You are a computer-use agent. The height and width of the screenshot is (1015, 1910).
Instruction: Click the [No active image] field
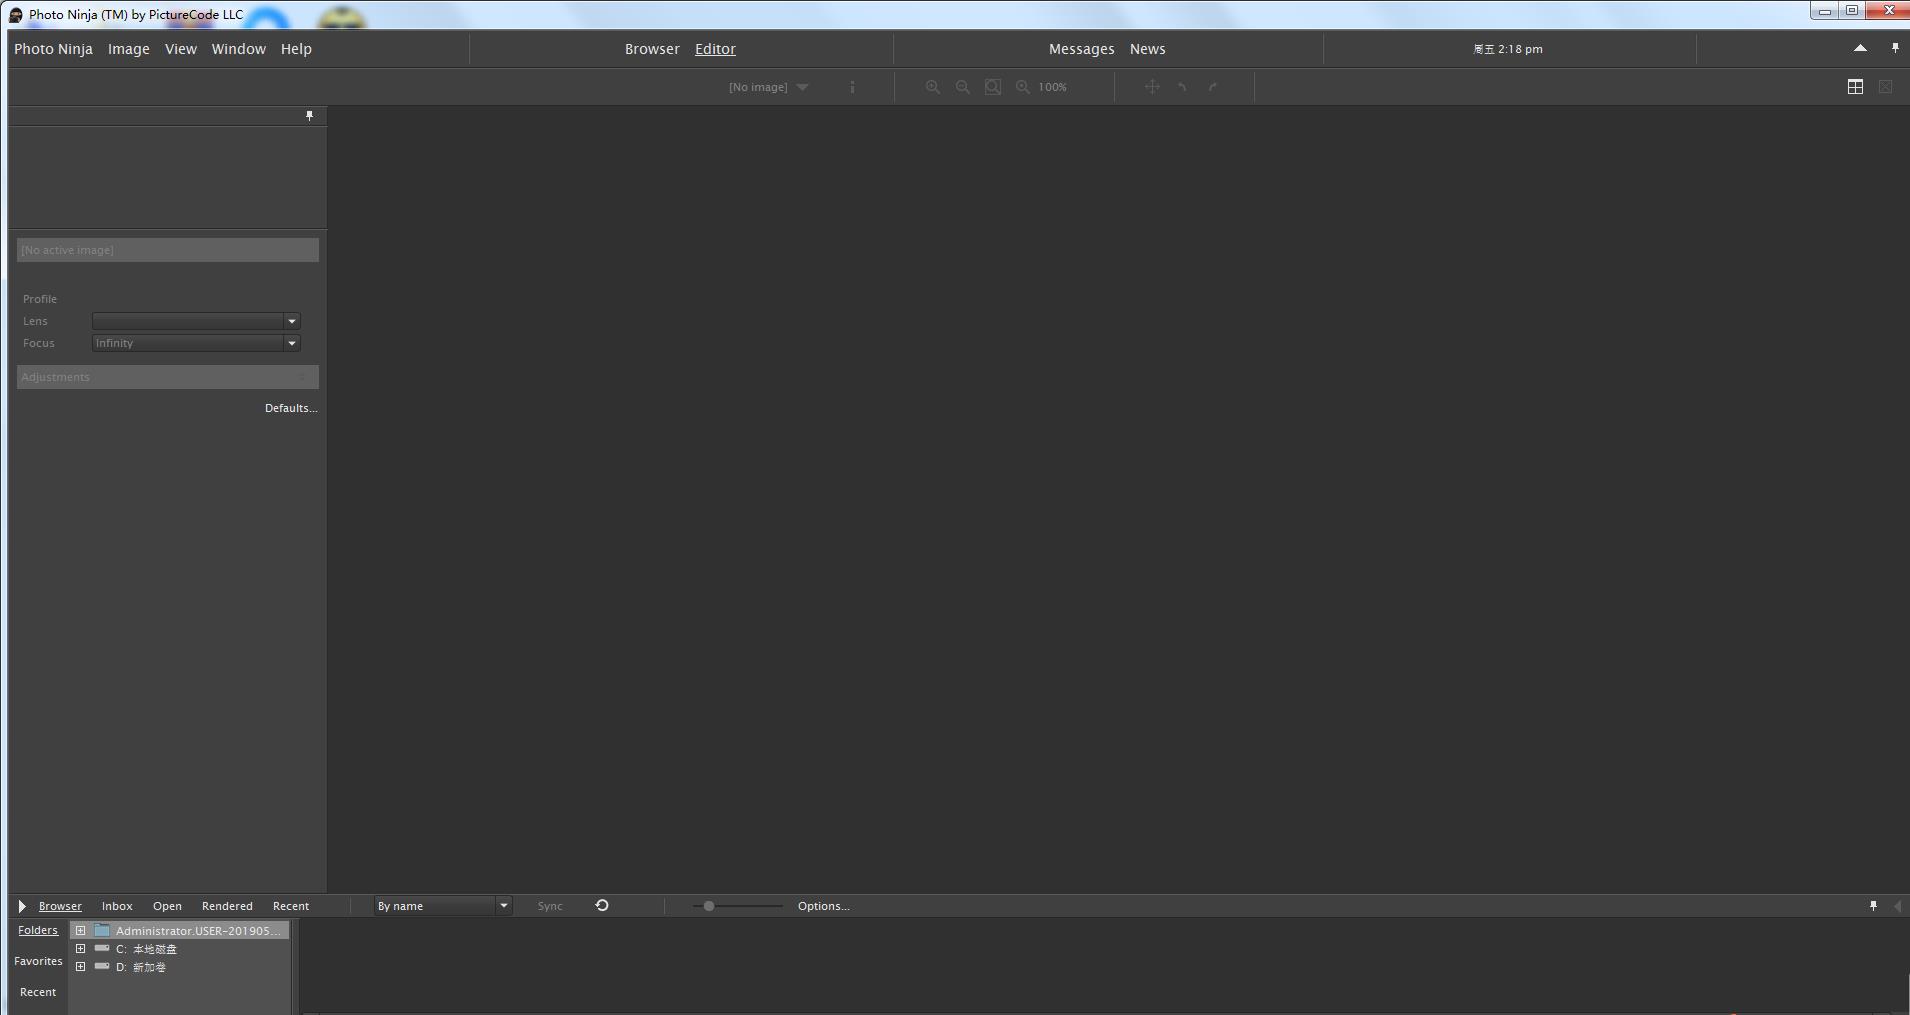[168, 250]
